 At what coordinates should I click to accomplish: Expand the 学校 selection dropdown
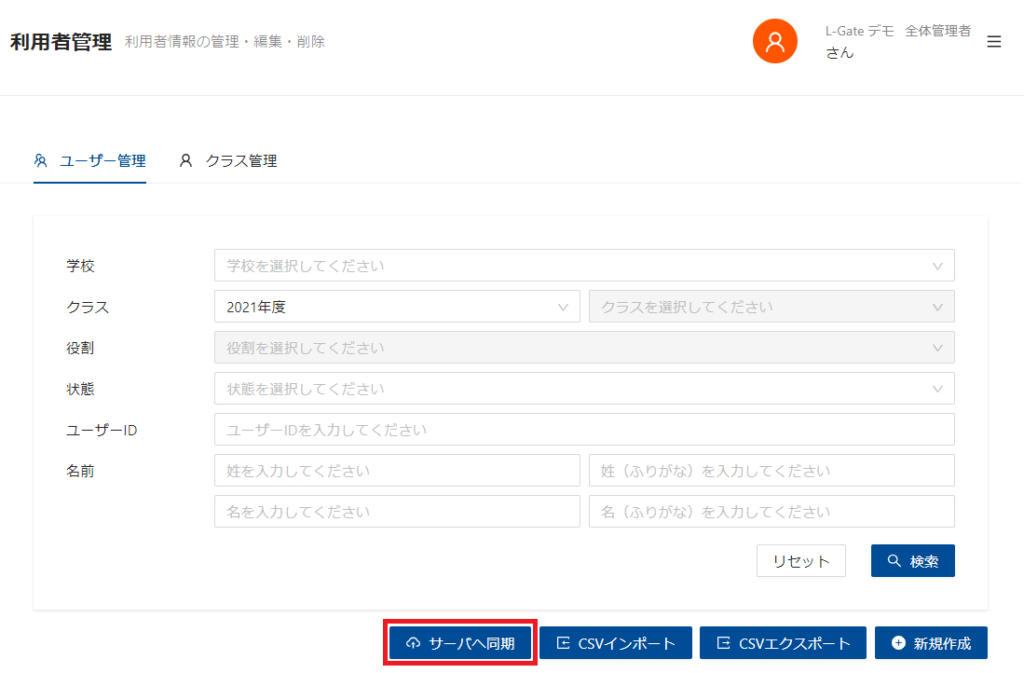point(584,266)
